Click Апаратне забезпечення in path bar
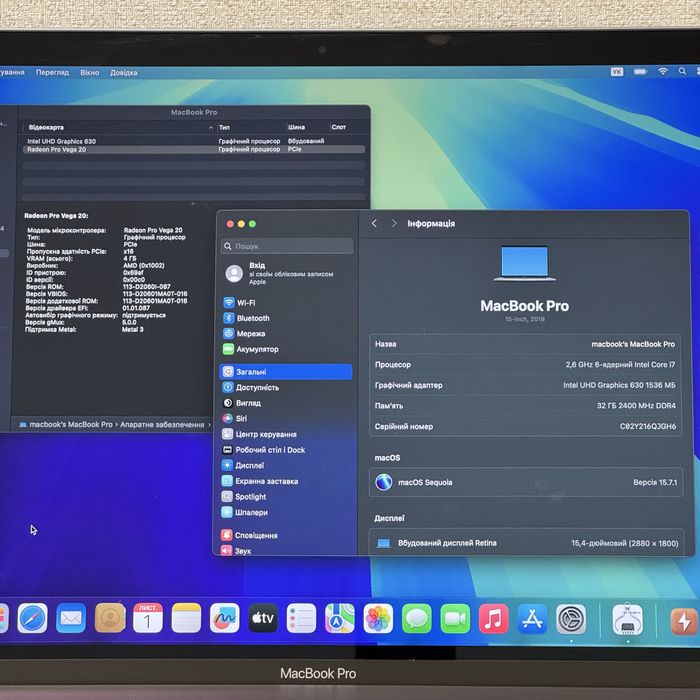This screenshot has width=700, height=700. click(162, 425)
